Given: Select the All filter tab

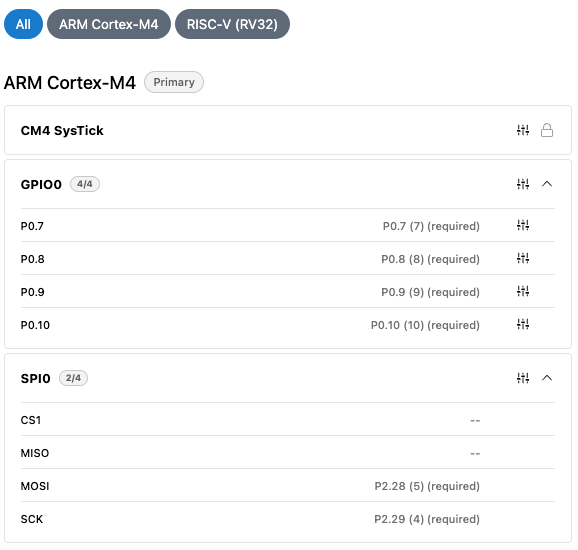Looking at the screenshot, I should point(23,24).
